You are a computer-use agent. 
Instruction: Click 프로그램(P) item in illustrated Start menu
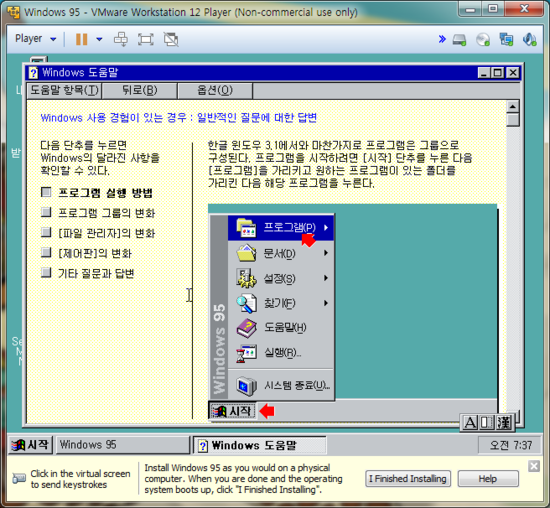pos(281,228)
